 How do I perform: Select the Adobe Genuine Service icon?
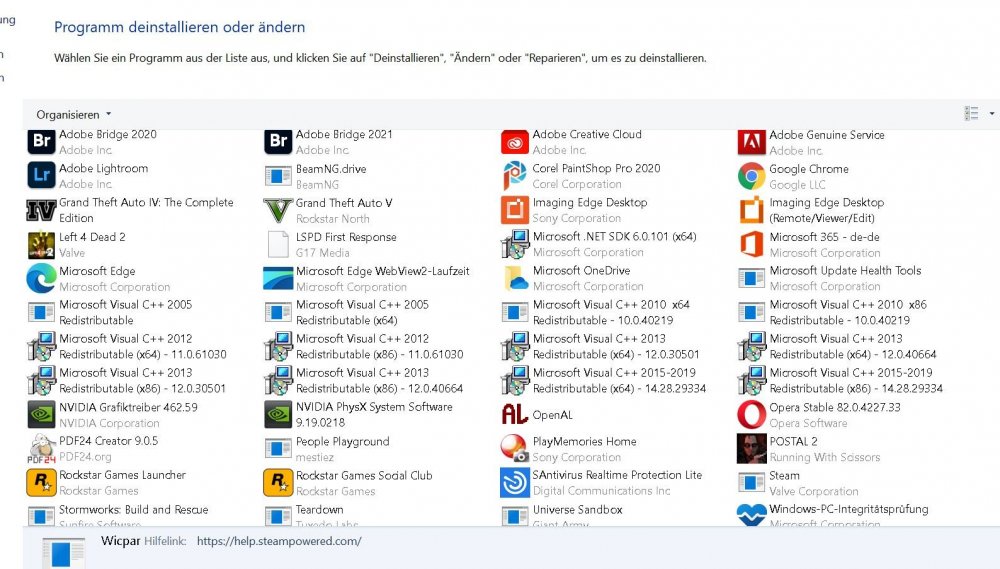(751, 142)
